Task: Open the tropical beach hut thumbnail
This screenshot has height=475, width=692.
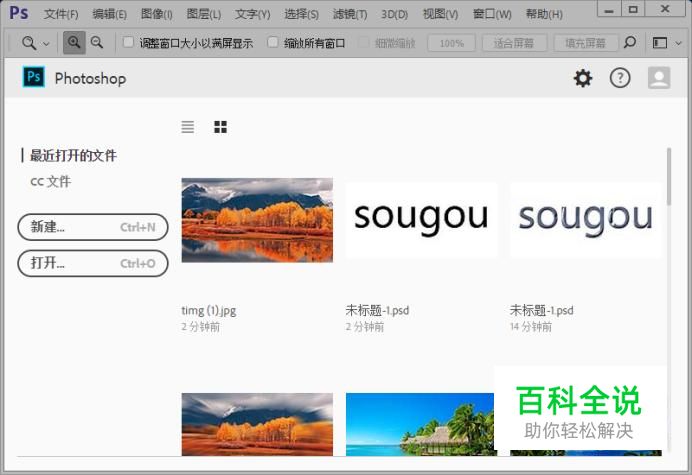Action: point(420,424)
